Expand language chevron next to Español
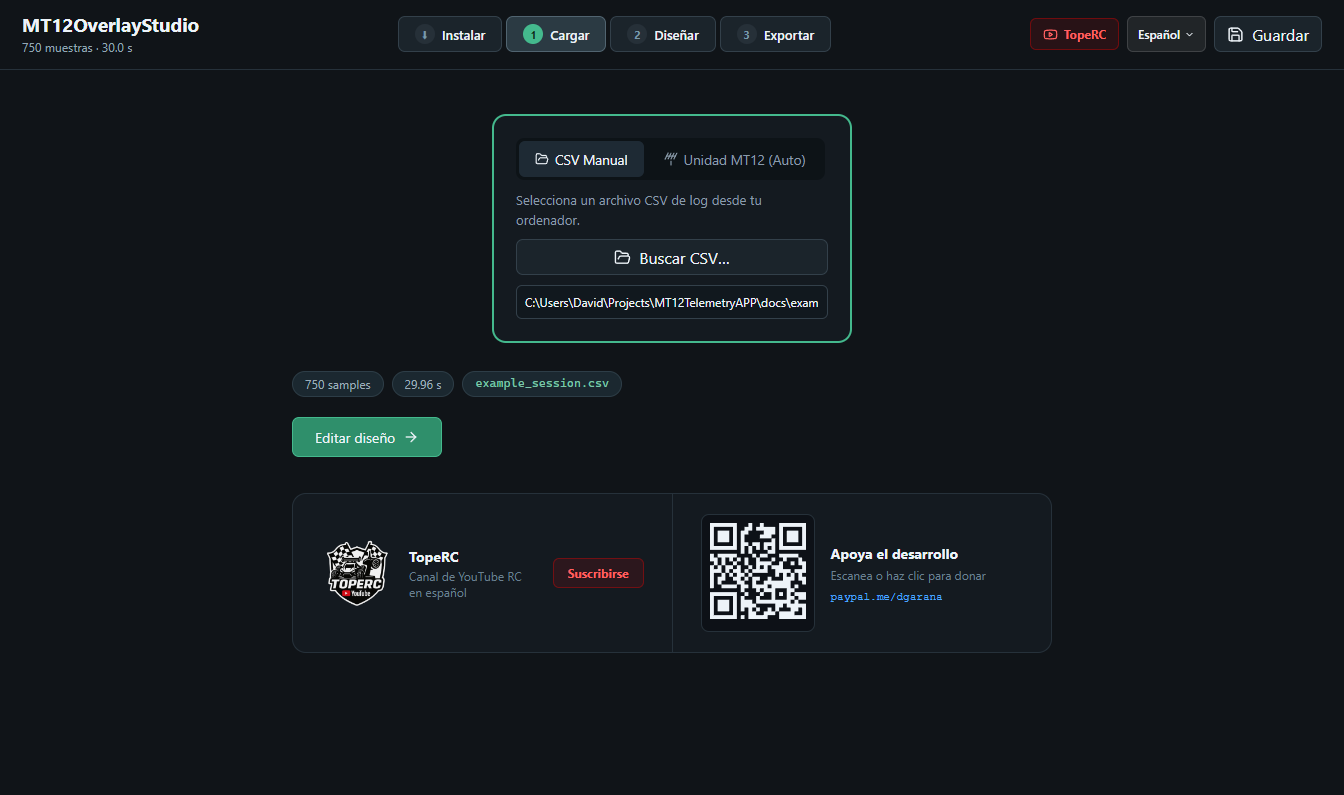The width and height of the screenshot is (1344, 795). pos(1189,35)
